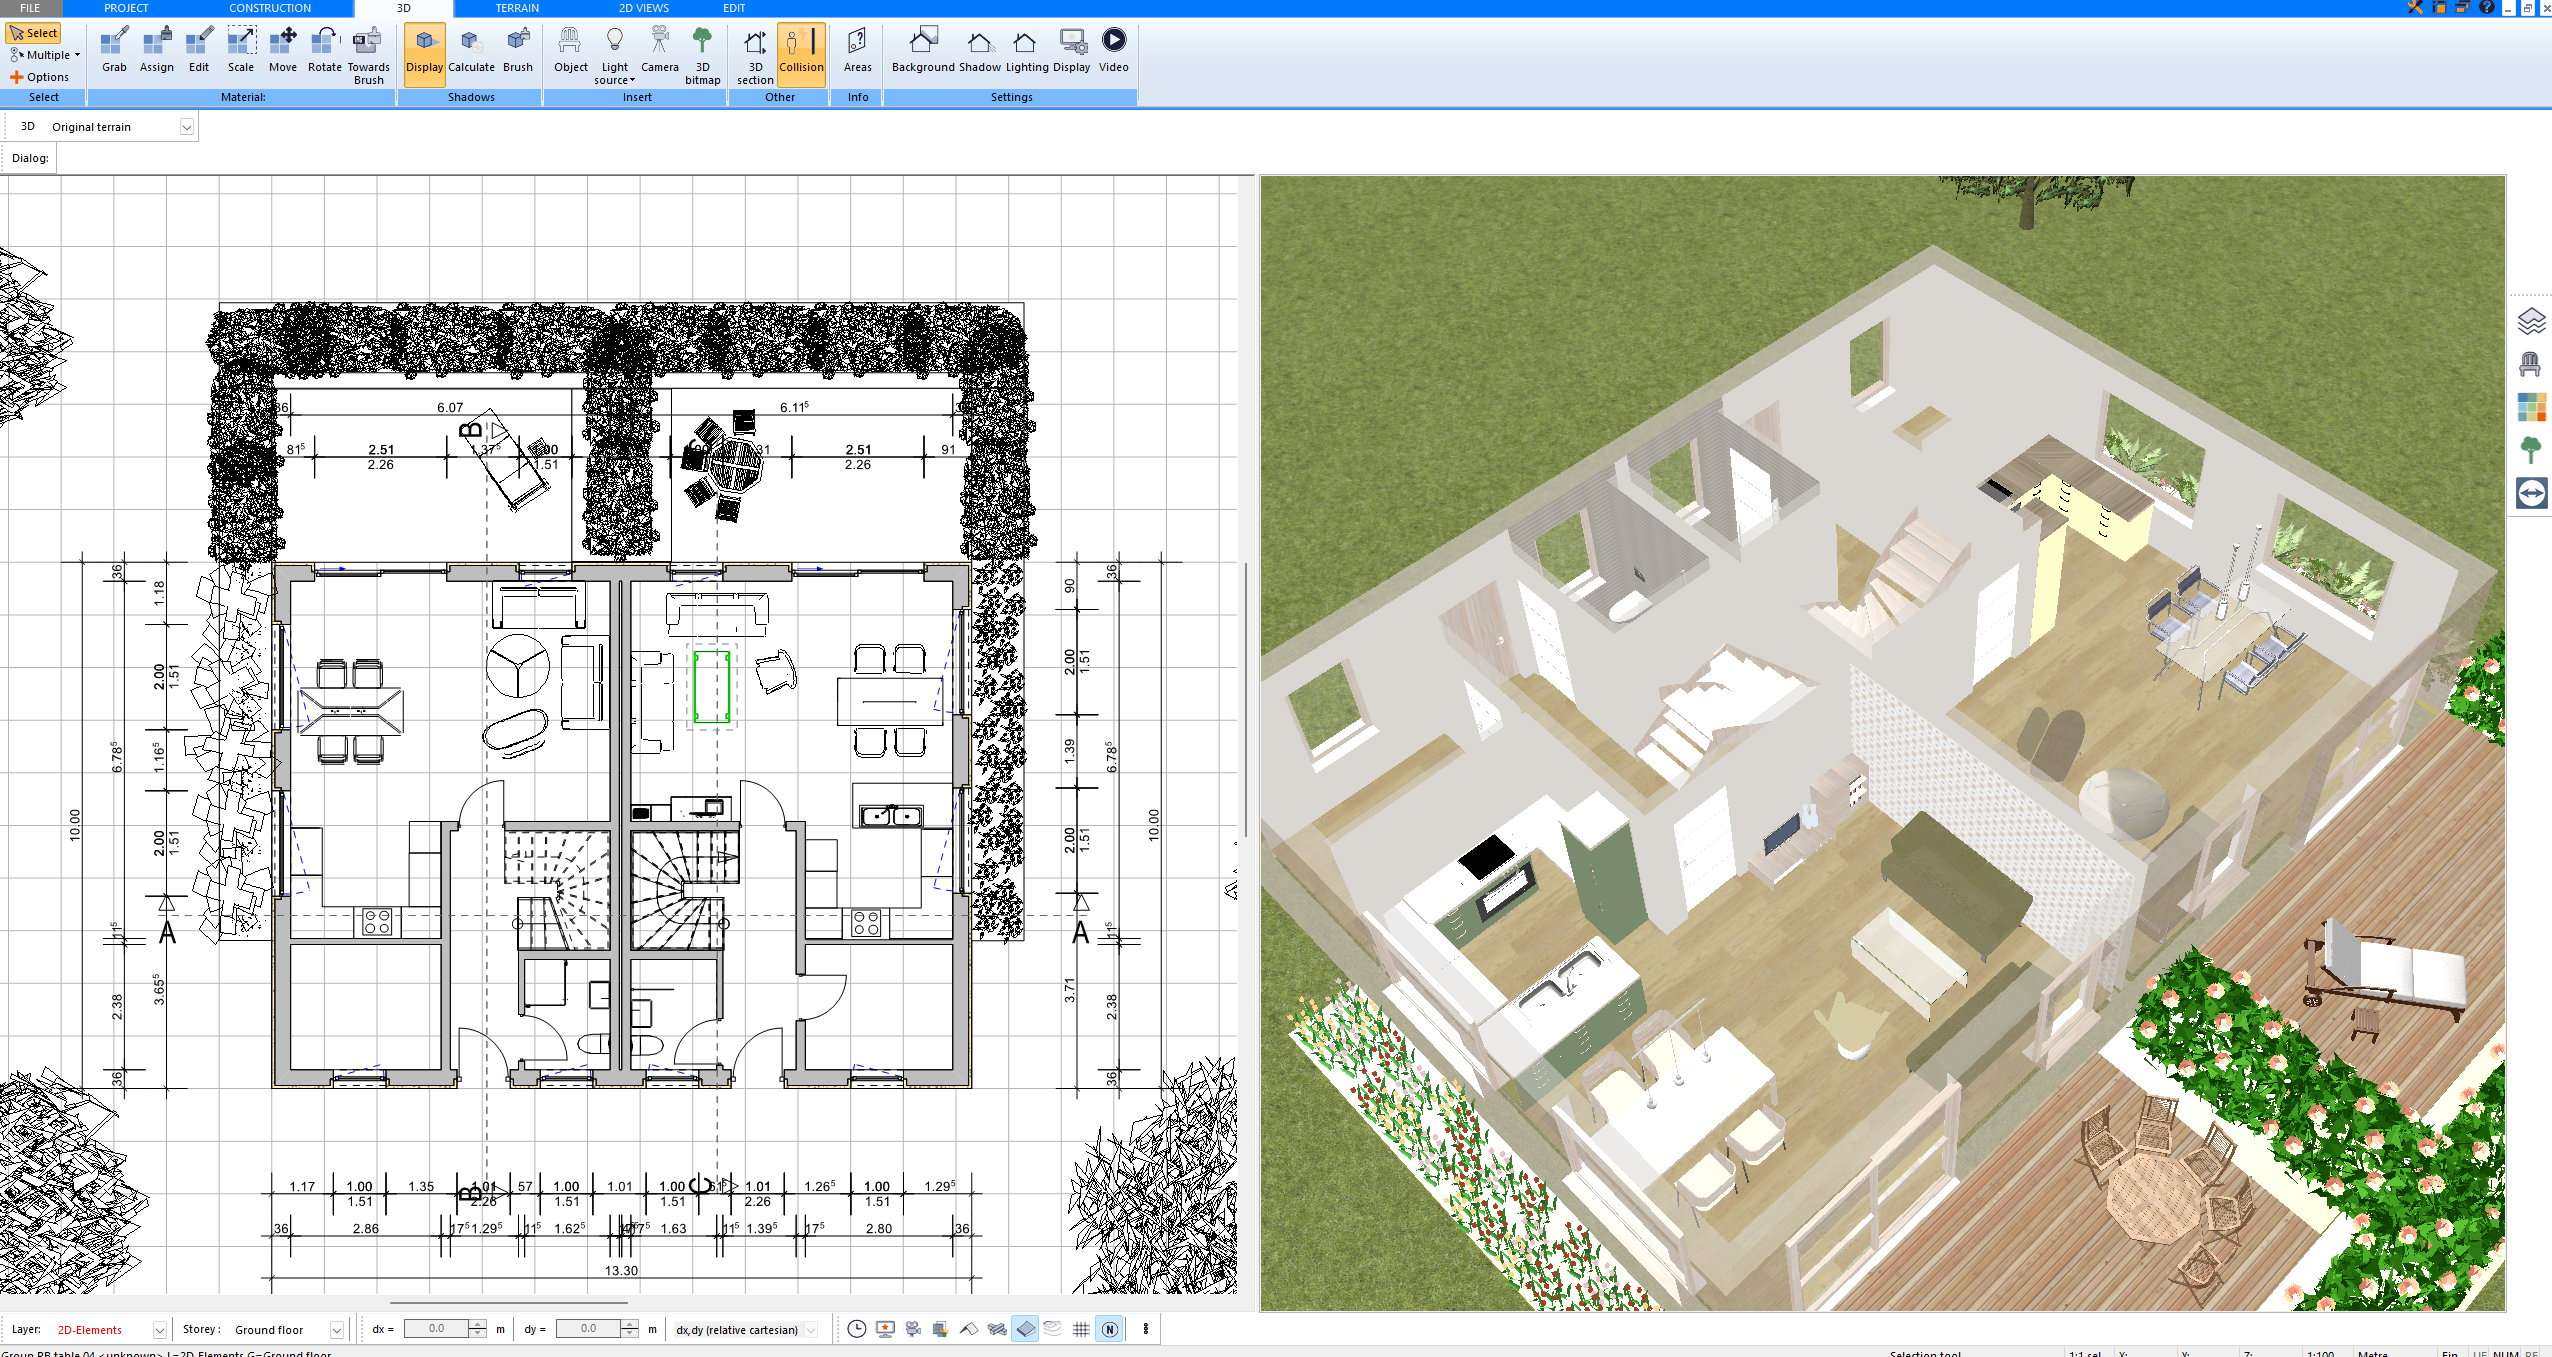
Task: Select the Grab material tool
Action: (x=114, y=50)
